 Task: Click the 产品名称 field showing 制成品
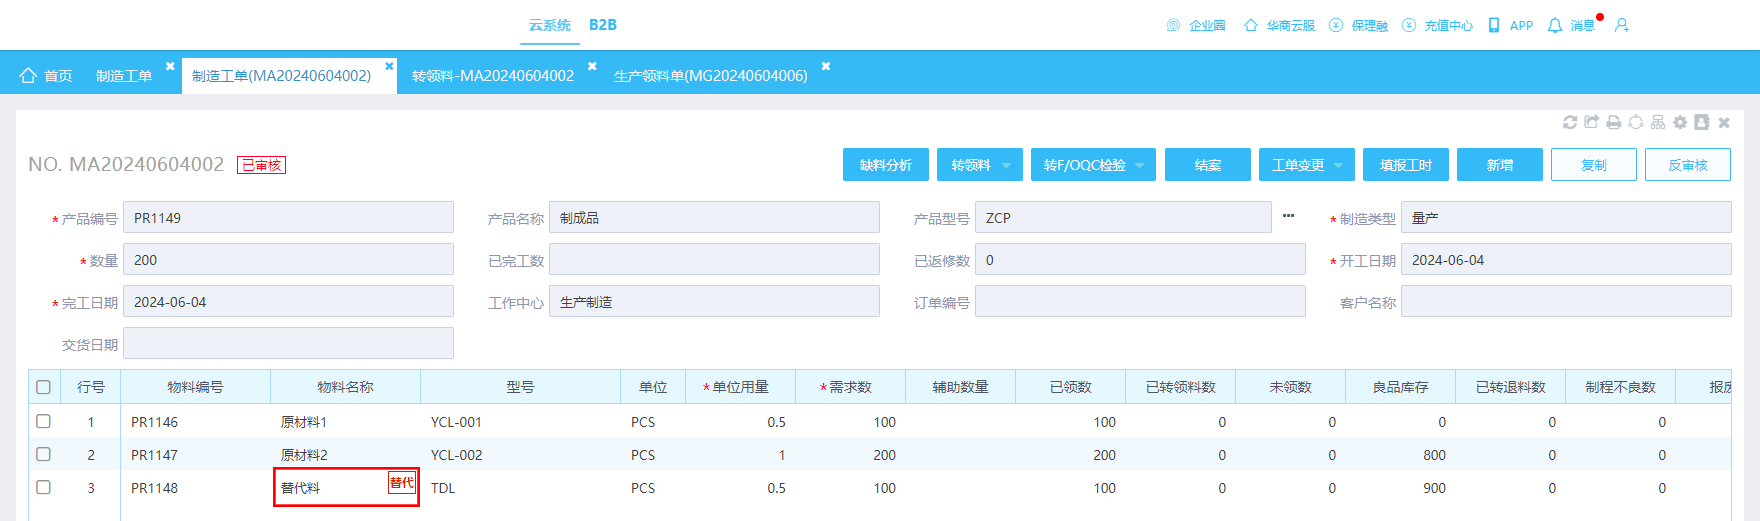pos(714,217)
